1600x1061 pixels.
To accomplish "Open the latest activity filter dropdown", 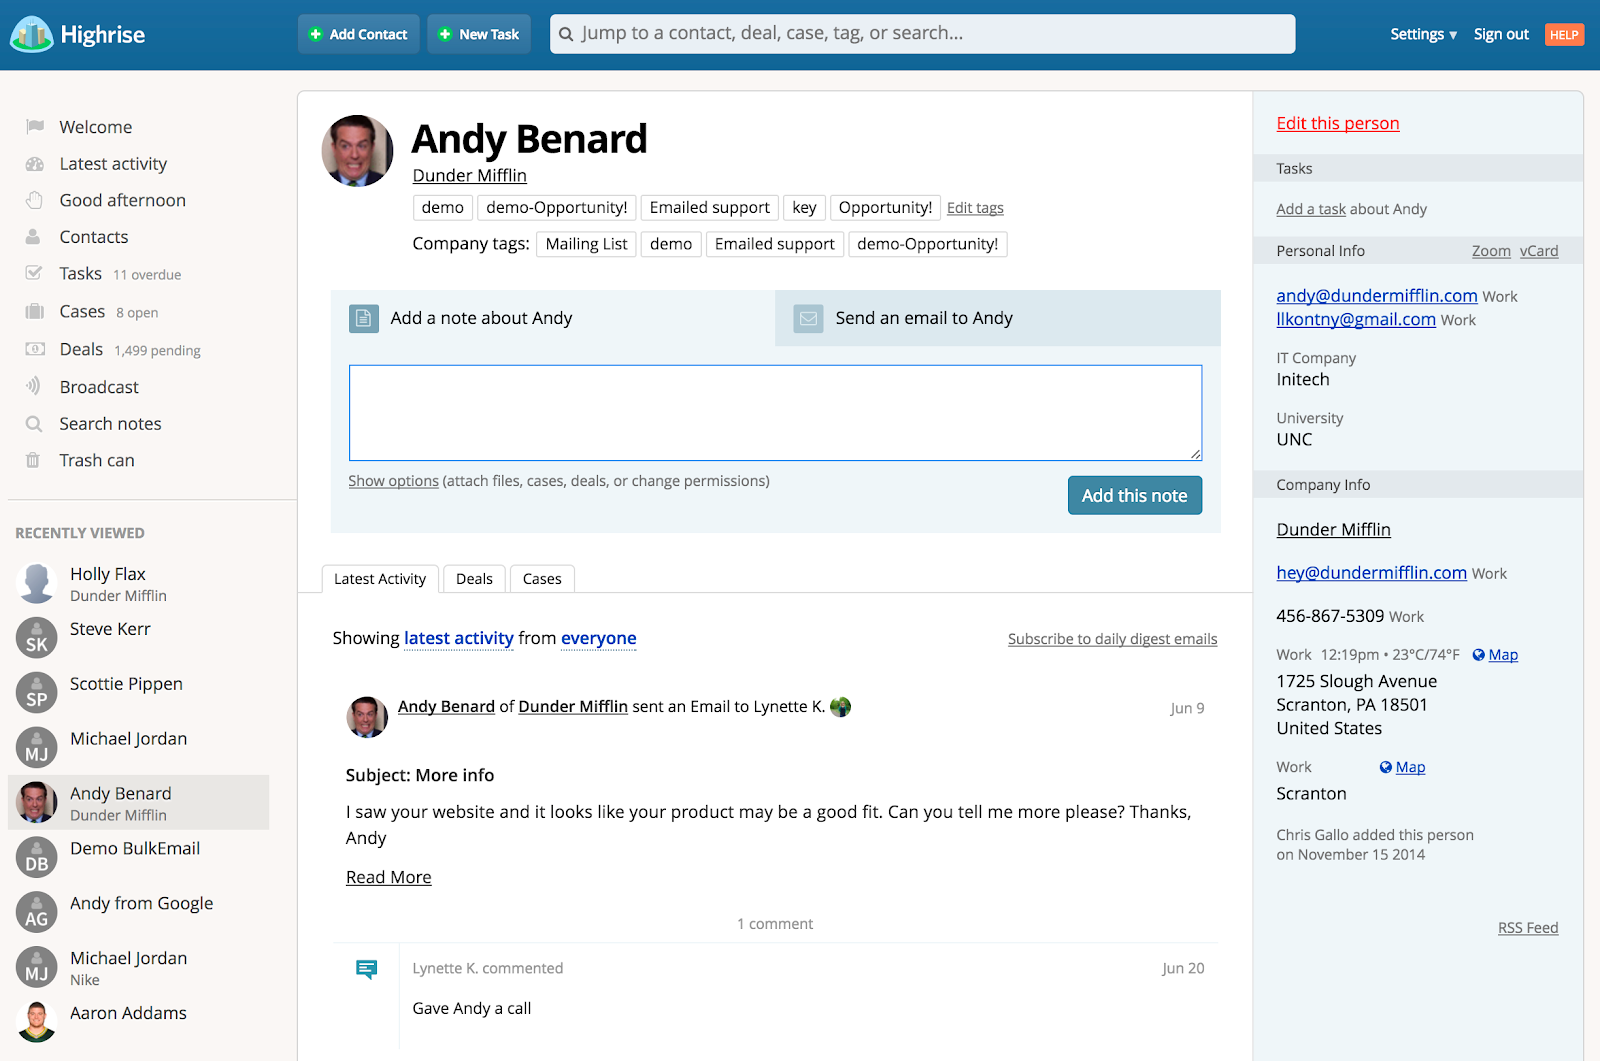I will (x=459, y=638).
